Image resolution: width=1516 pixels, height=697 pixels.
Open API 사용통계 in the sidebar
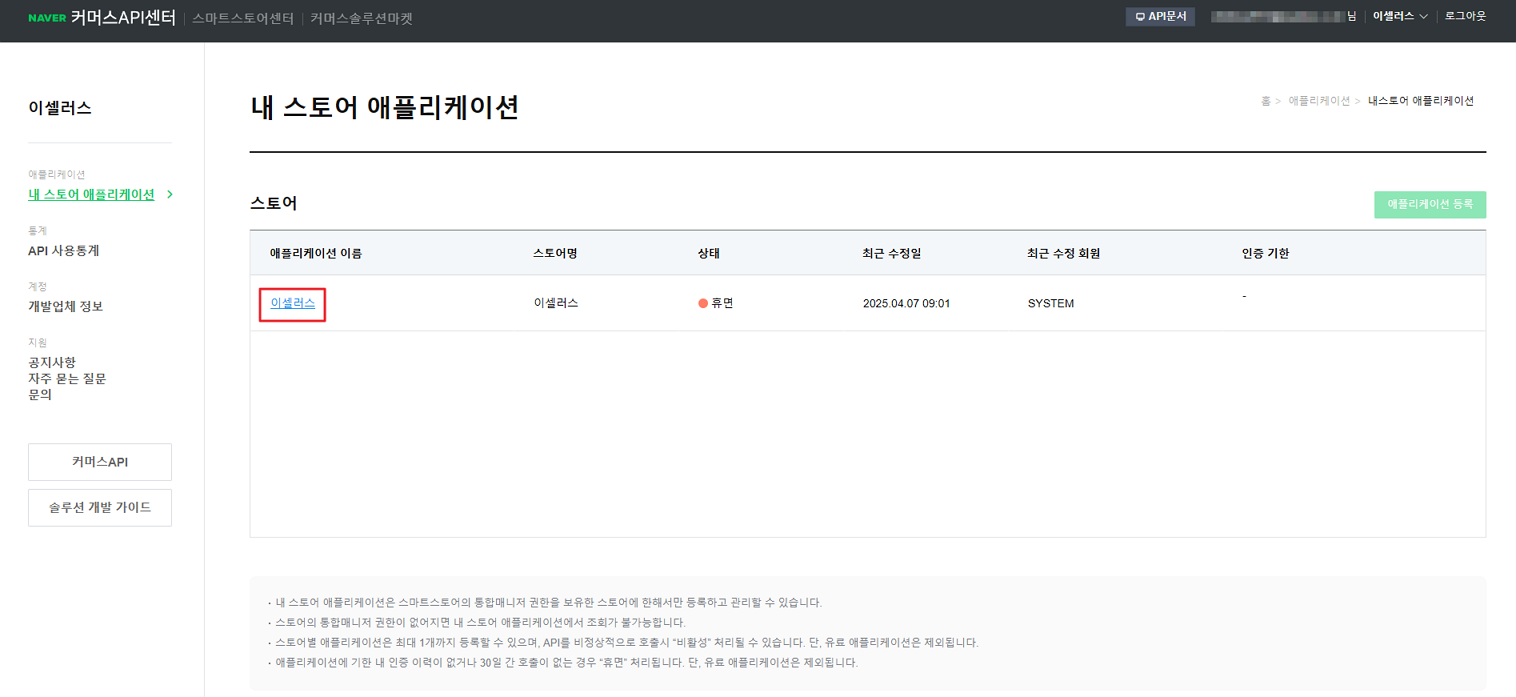point(63,251)
